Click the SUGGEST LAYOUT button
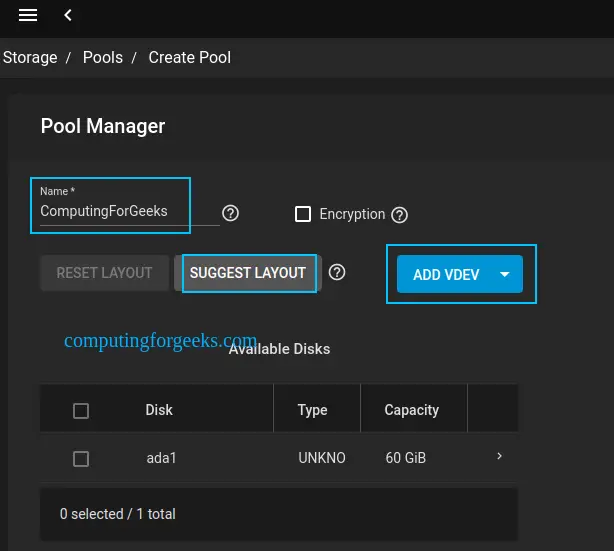The width and height of the screenshot is (614, 551). [248, 273]
